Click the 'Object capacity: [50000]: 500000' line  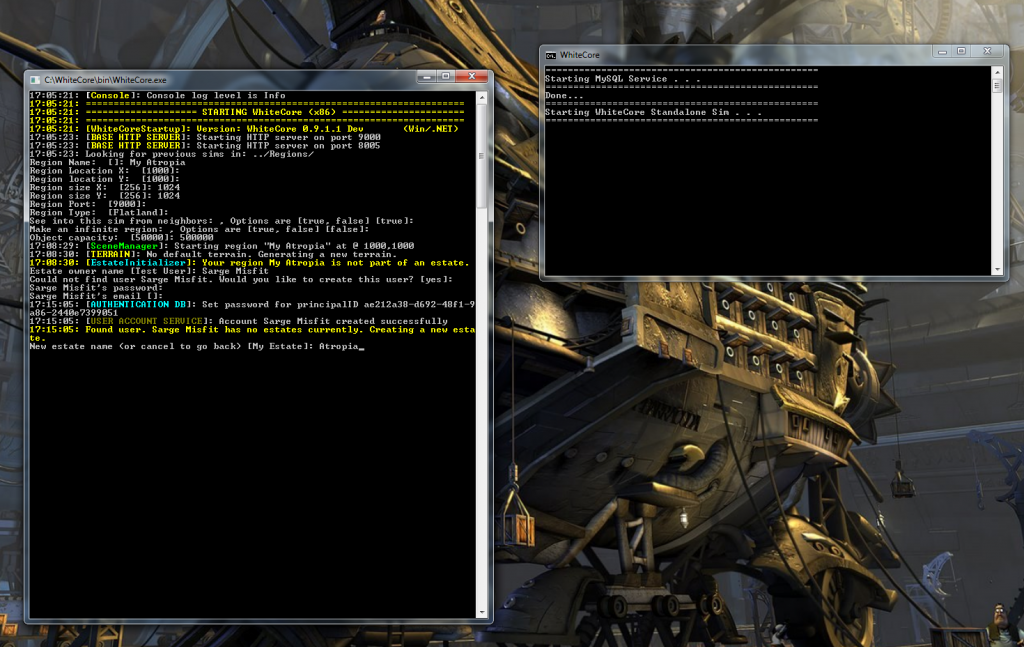(121, 238)
